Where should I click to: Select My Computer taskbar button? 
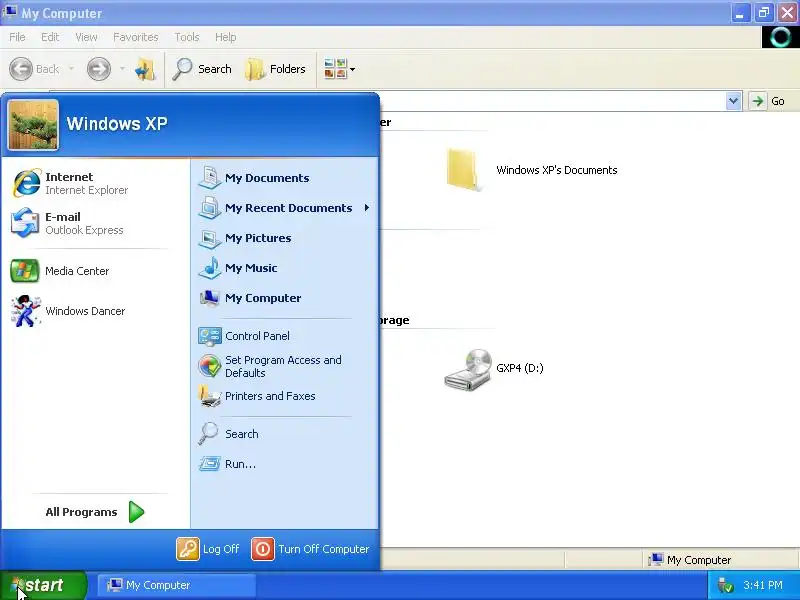click(176, 585)
